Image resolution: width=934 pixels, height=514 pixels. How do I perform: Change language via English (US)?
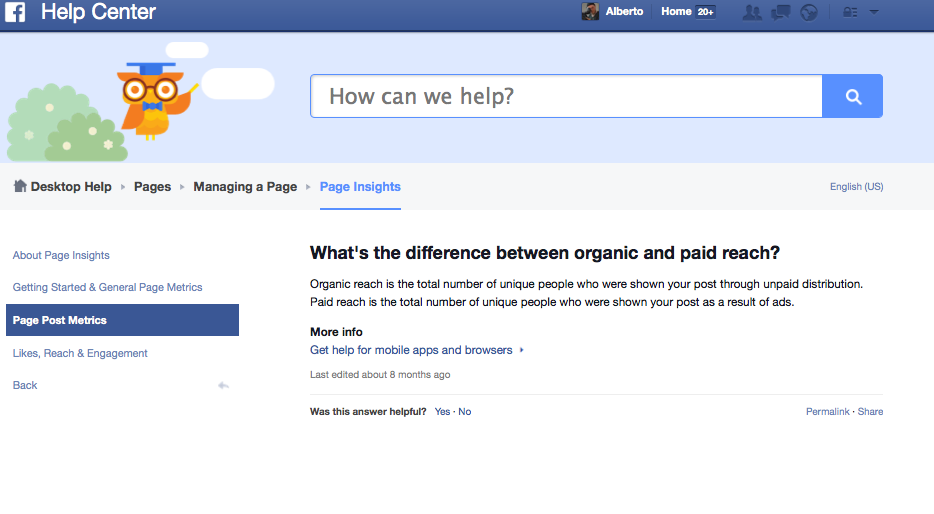pos(857,186)
